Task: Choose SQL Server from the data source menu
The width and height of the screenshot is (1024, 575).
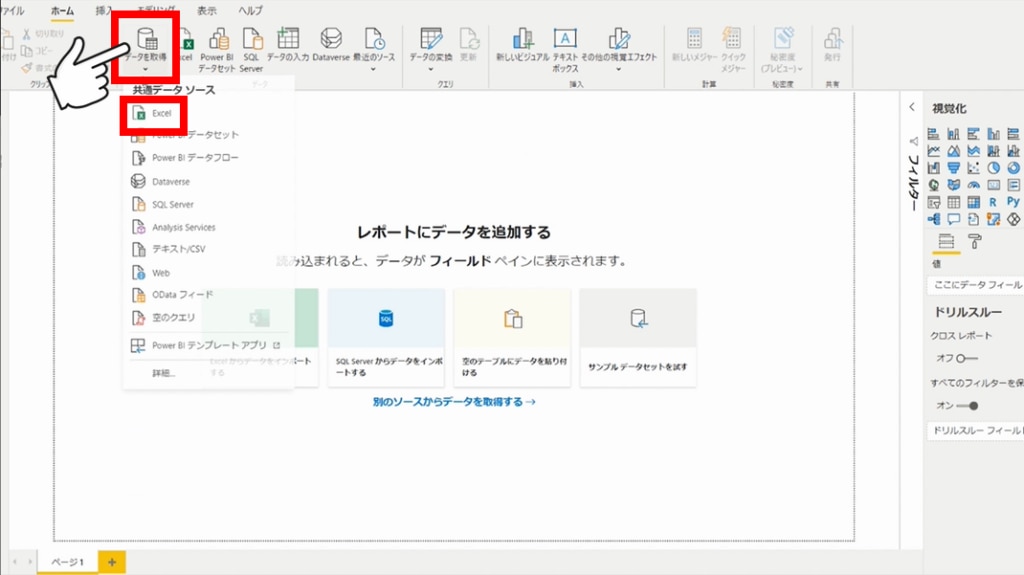Action: (x=208, y=204)
